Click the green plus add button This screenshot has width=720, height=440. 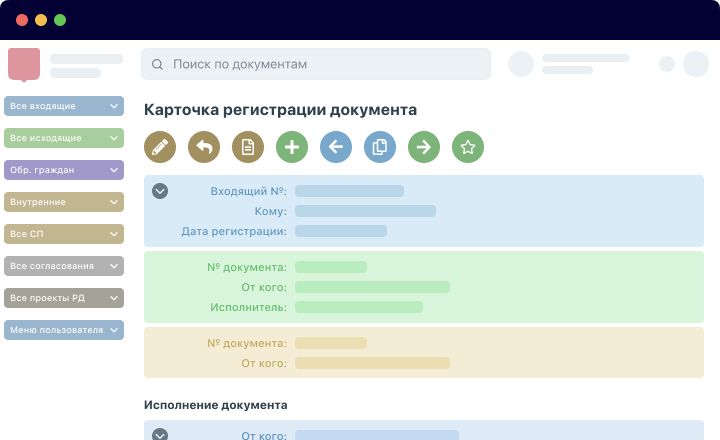pos(292,147)
